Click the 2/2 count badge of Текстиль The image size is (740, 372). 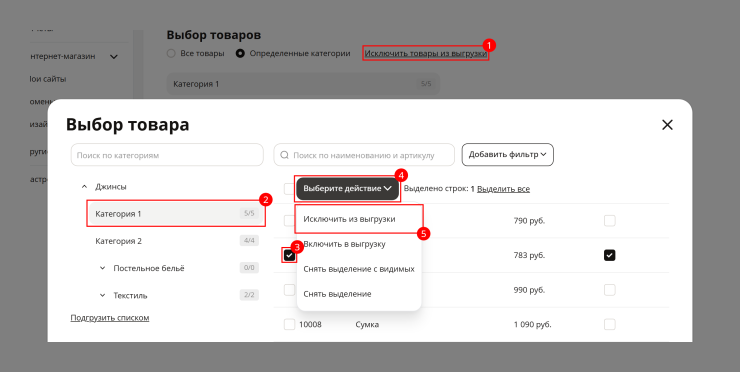249,295
